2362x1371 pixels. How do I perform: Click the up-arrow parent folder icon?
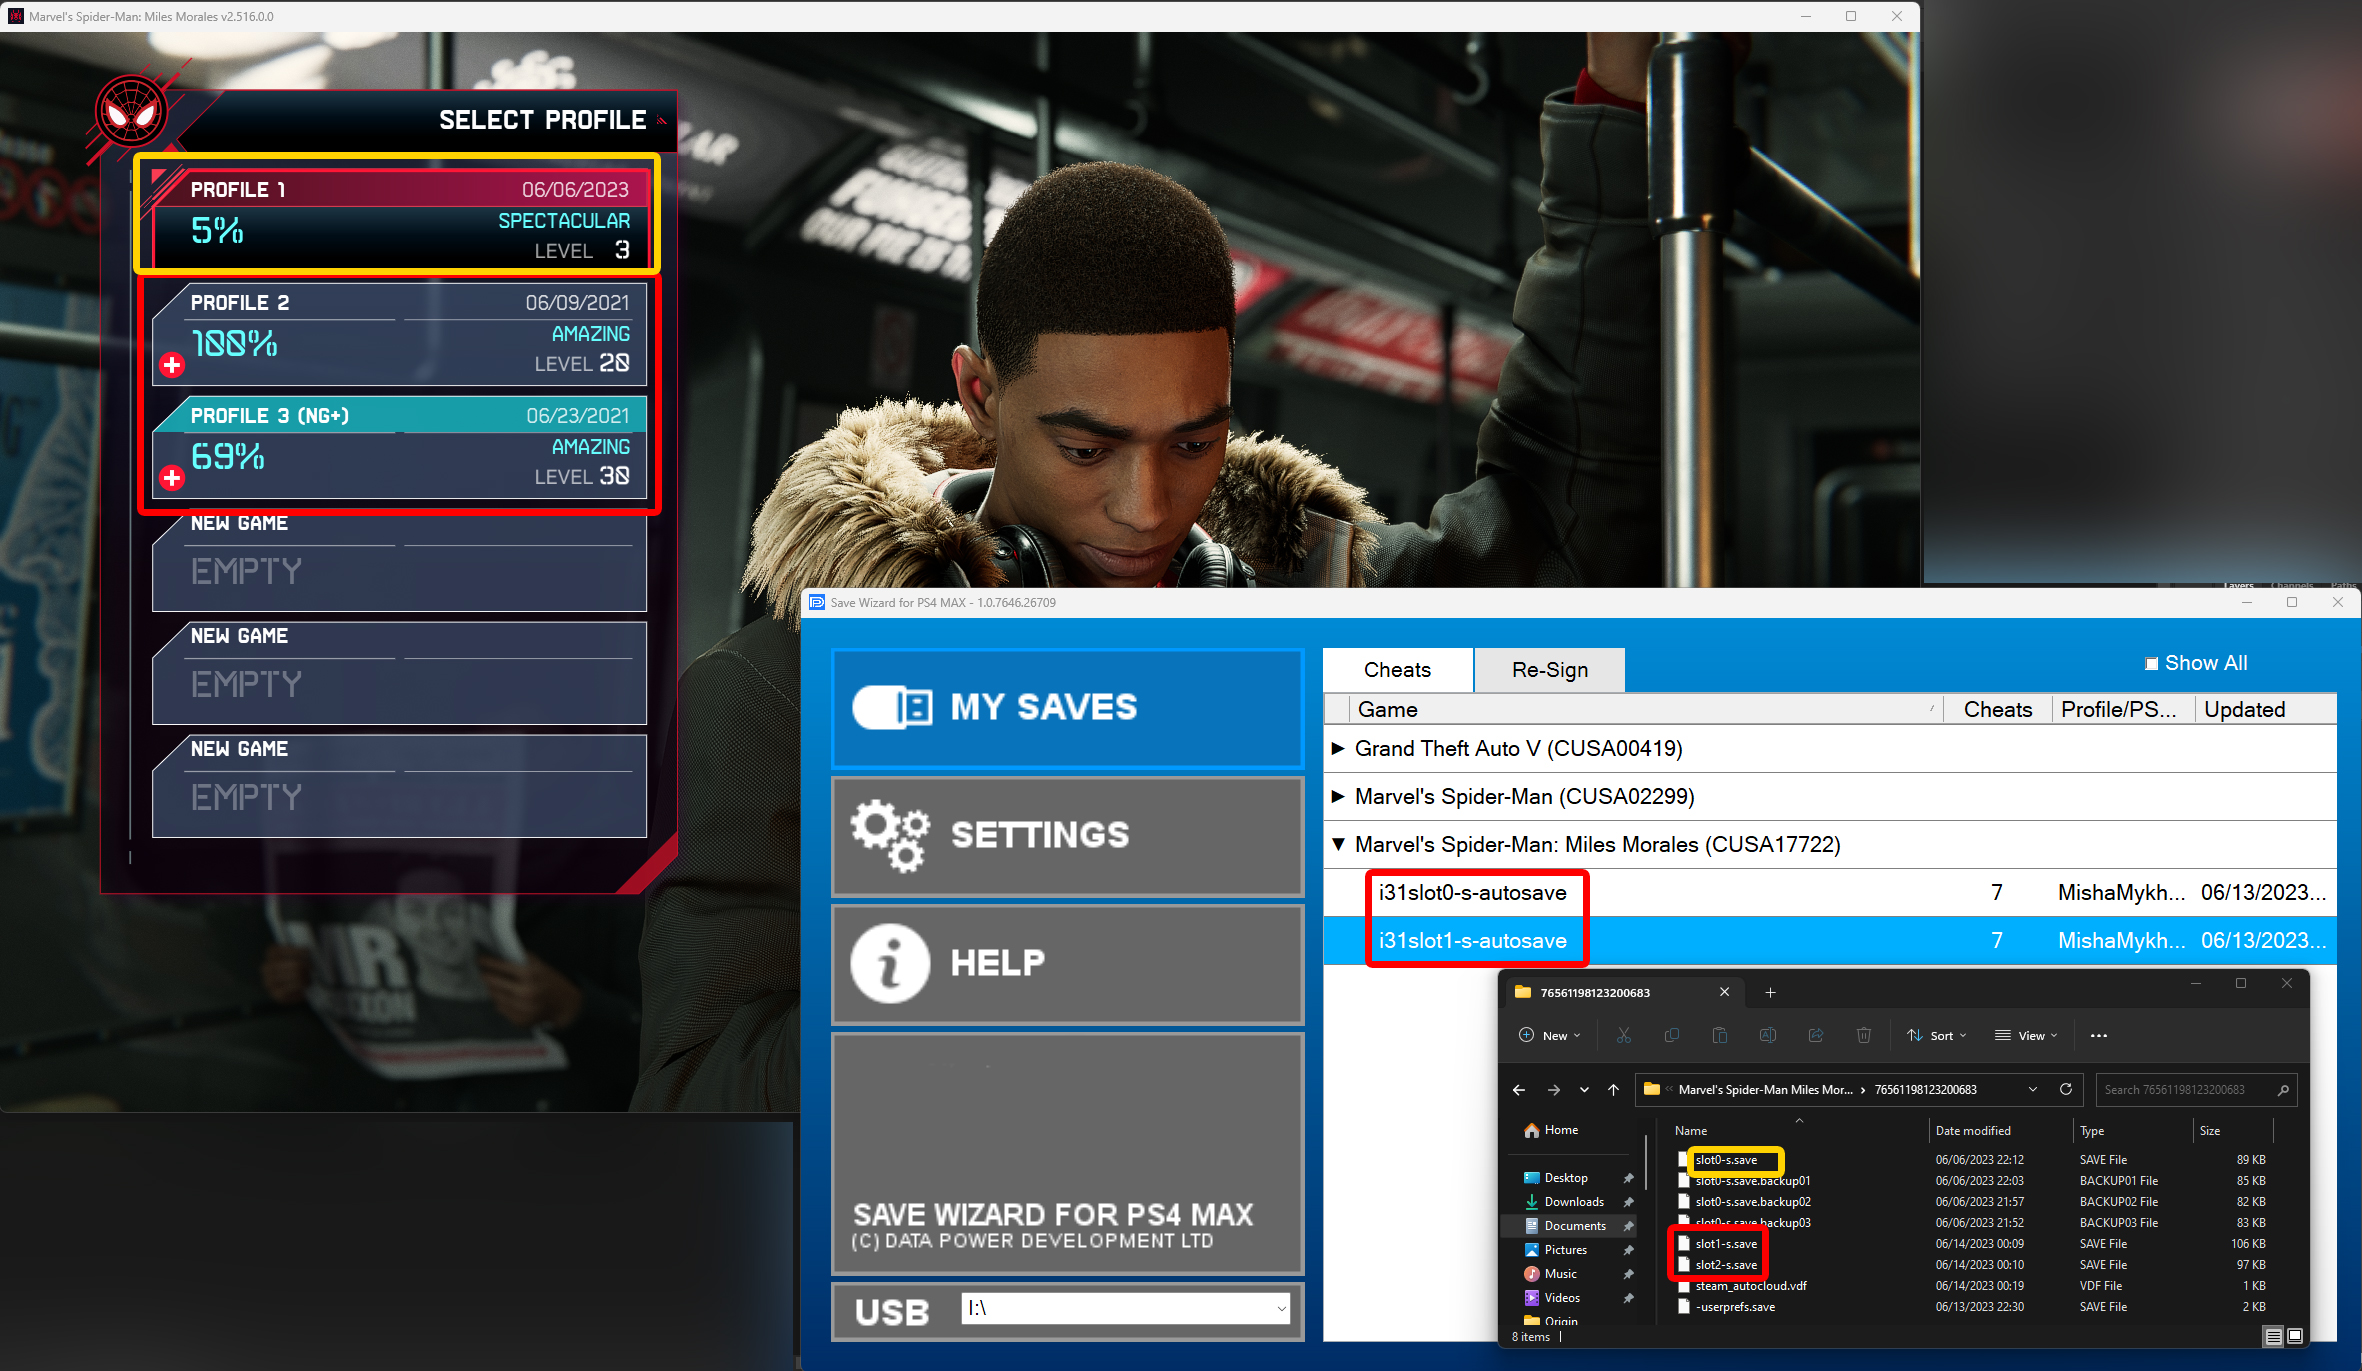pos(1613,1089)
